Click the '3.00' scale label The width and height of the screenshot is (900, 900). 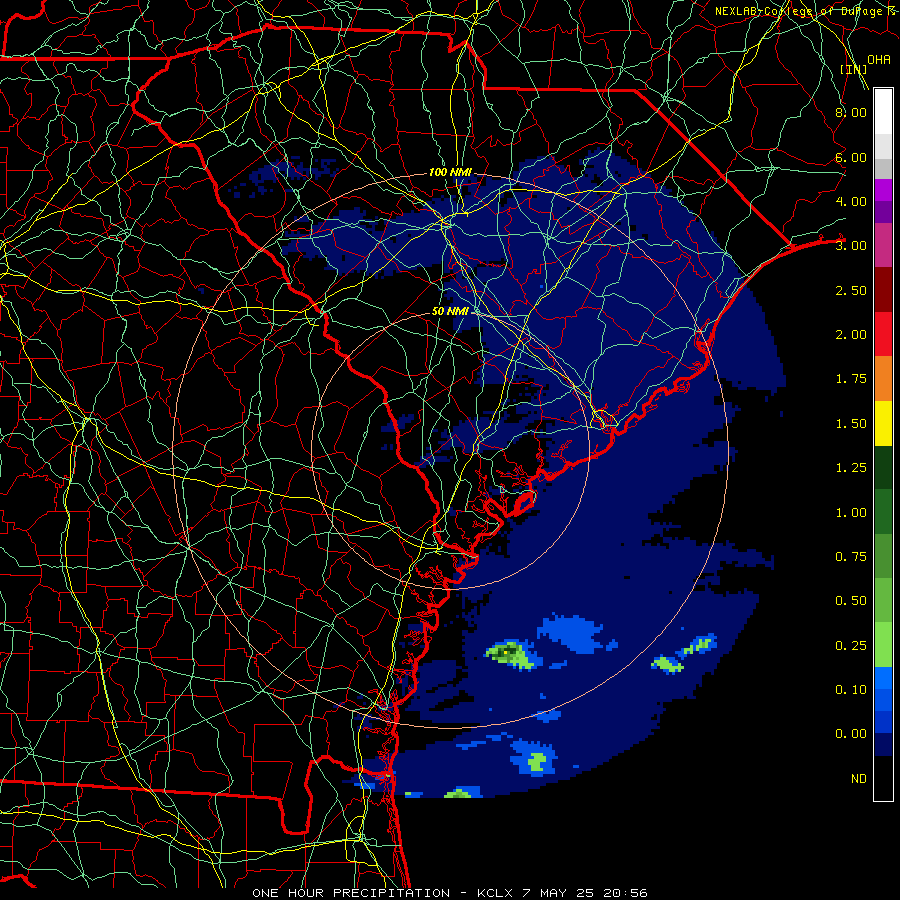(x=851, y=246)
